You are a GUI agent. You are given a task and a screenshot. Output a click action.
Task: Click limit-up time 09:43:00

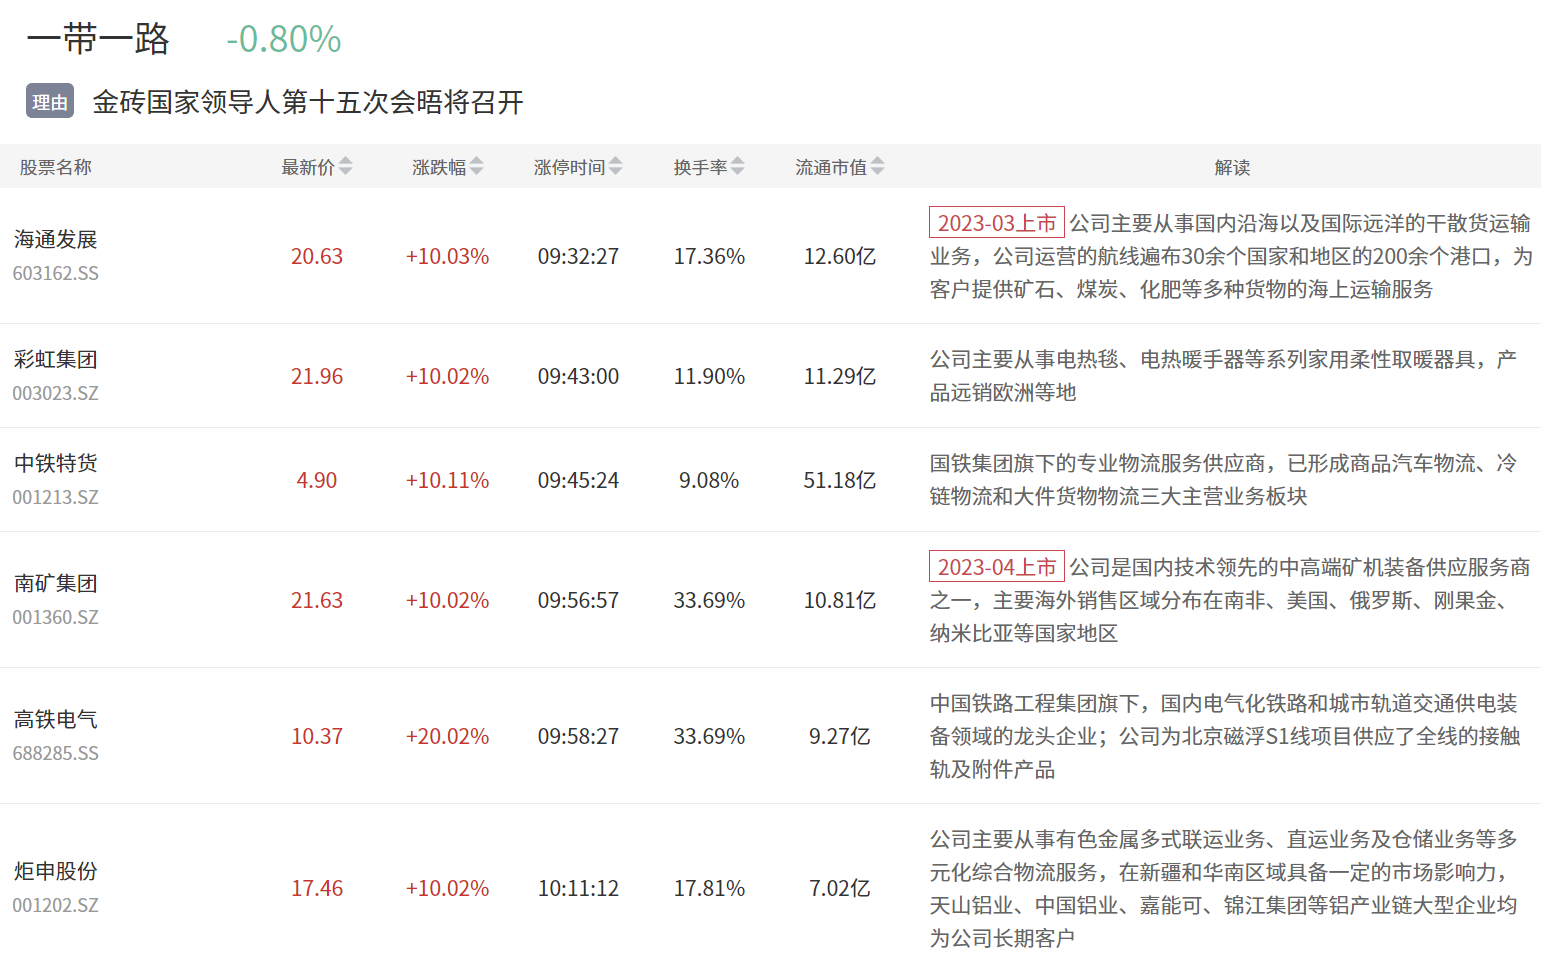(x=578, y=376)
